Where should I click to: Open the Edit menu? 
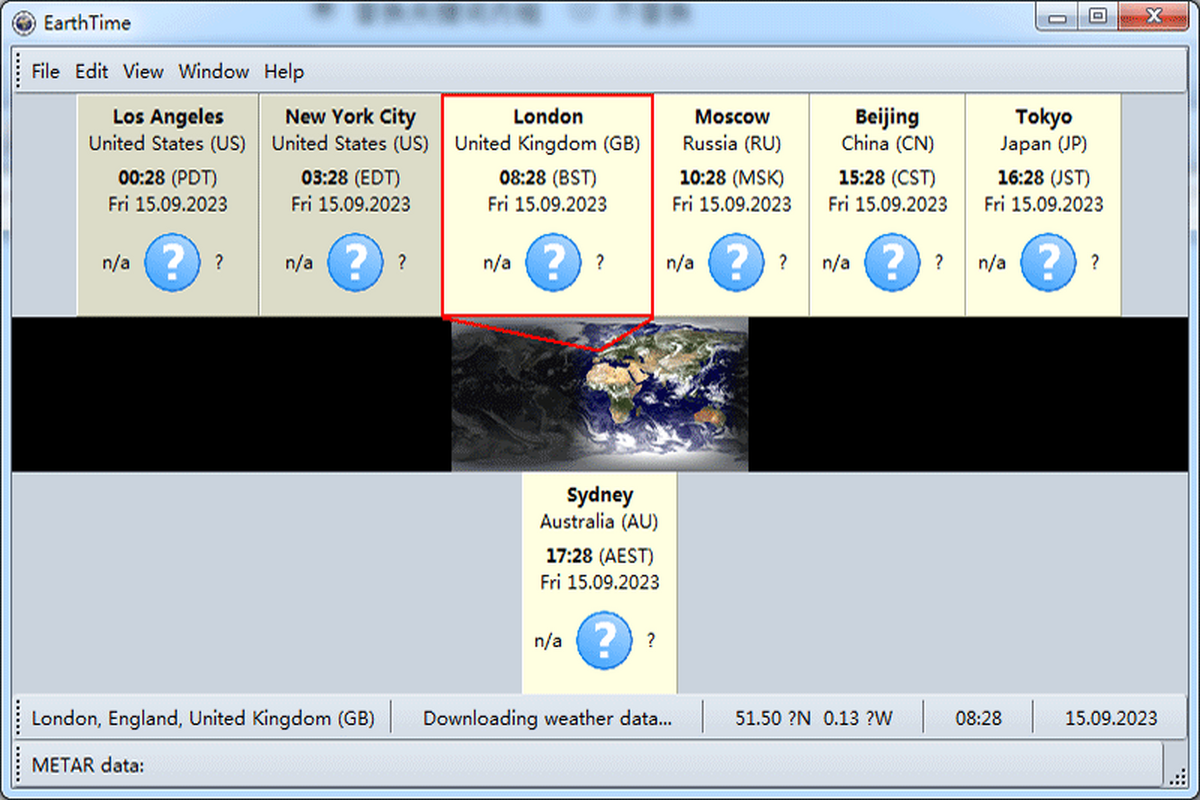[91, 71]
